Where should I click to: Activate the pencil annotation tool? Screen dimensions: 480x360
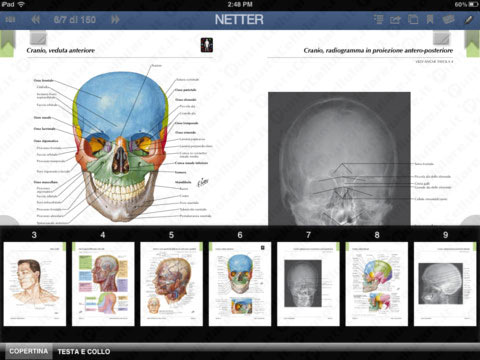pos(468,20)
